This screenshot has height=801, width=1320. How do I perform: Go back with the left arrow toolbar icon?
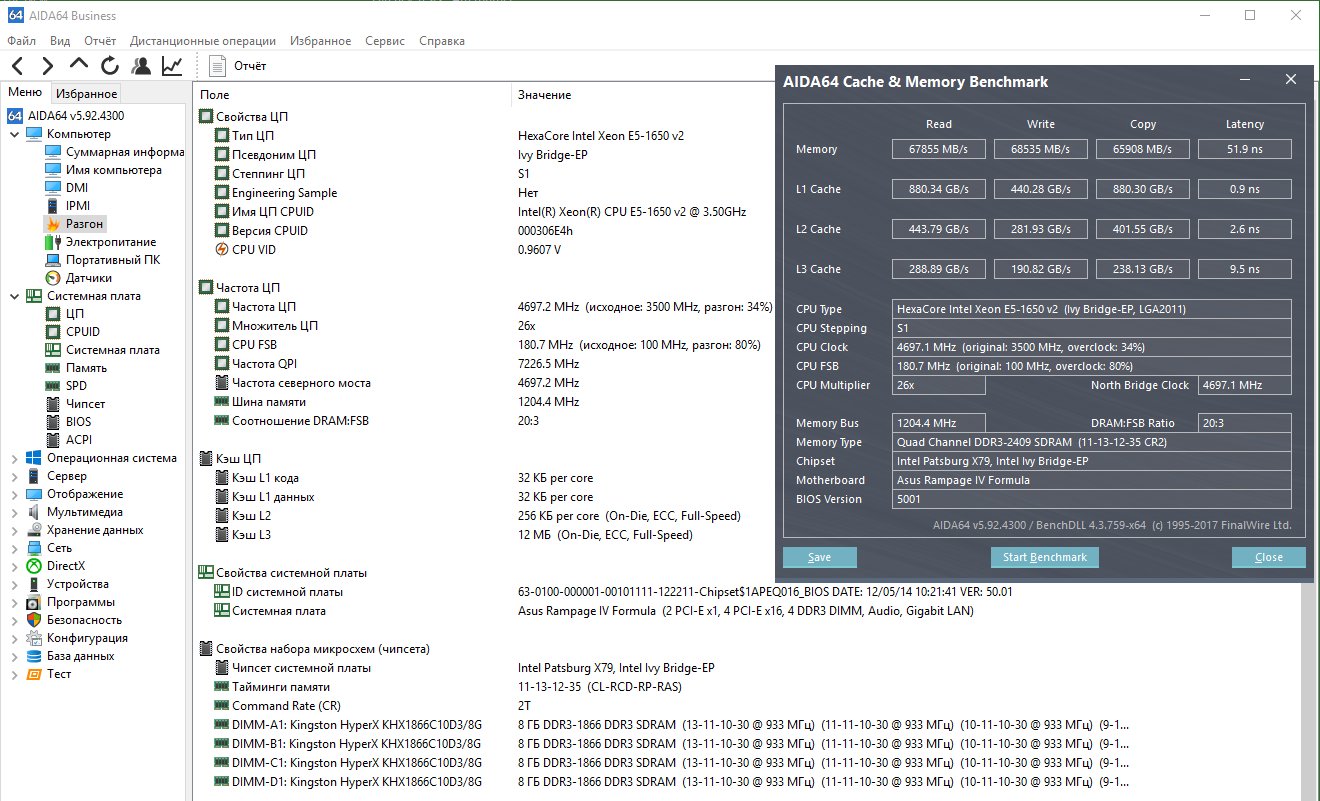(17, 66)
